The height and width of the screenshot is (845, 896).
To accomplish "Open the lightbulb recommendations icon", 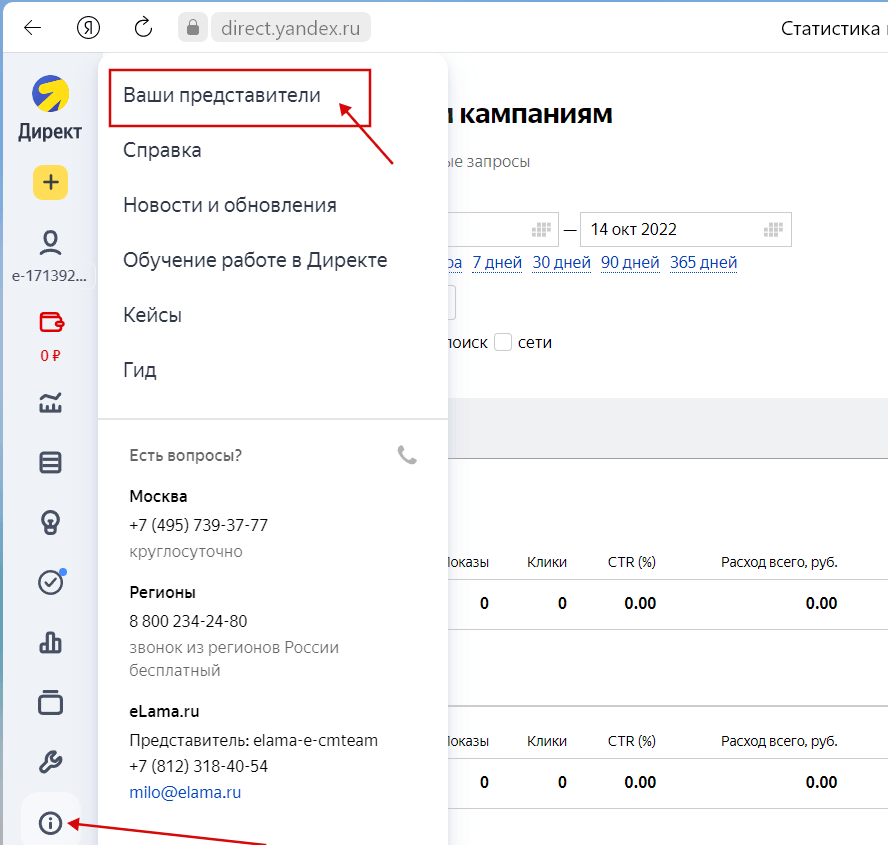I will 50,522.
